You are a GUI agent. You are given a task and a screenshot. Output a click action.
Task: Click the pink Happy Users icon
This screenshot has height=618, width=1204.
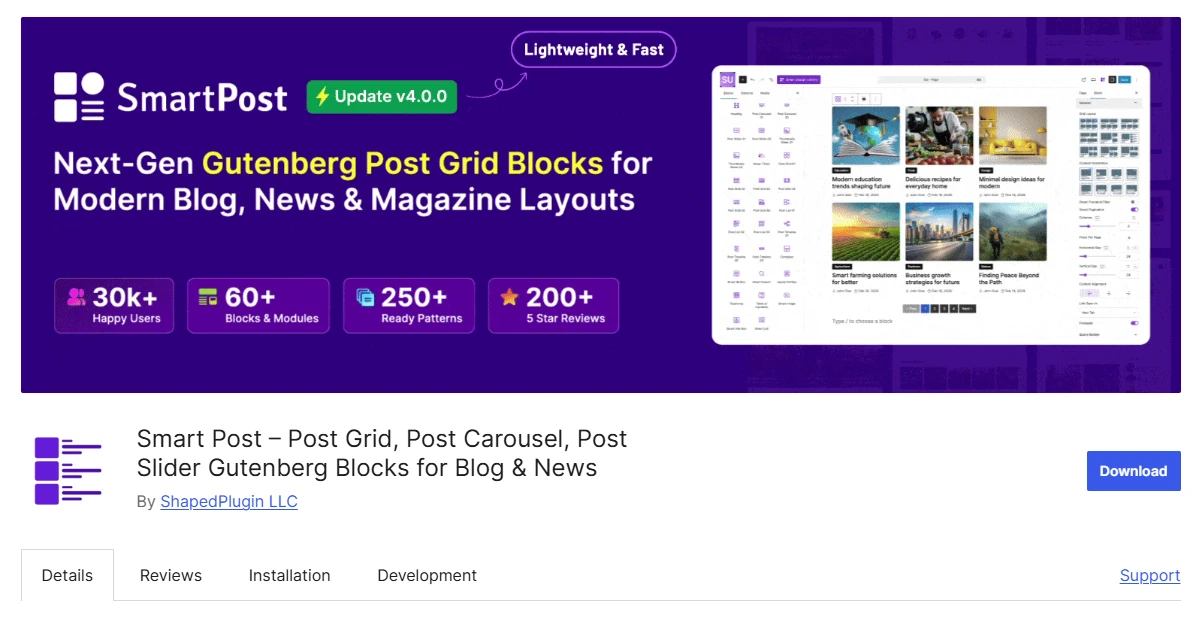point(77,297)
